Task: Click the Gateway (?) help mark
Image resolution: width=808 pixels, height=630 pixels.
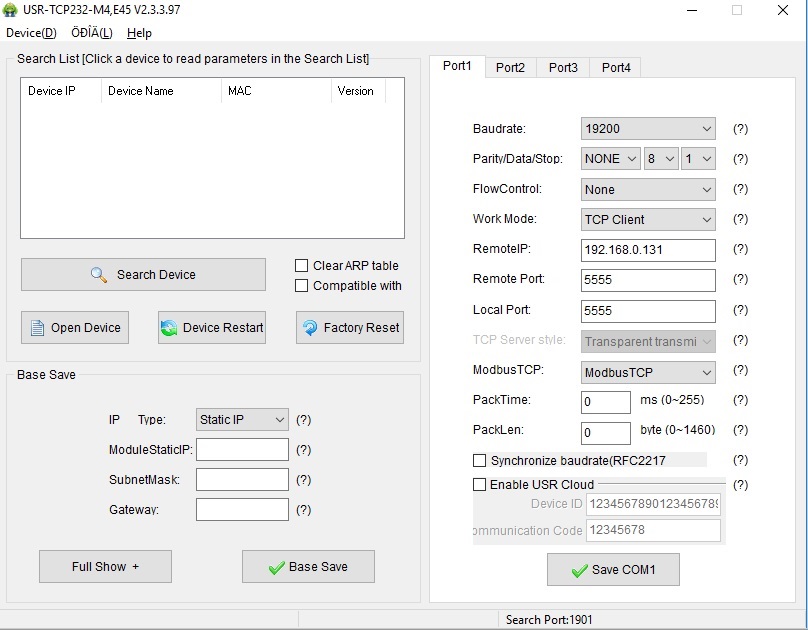Action: 304,510
